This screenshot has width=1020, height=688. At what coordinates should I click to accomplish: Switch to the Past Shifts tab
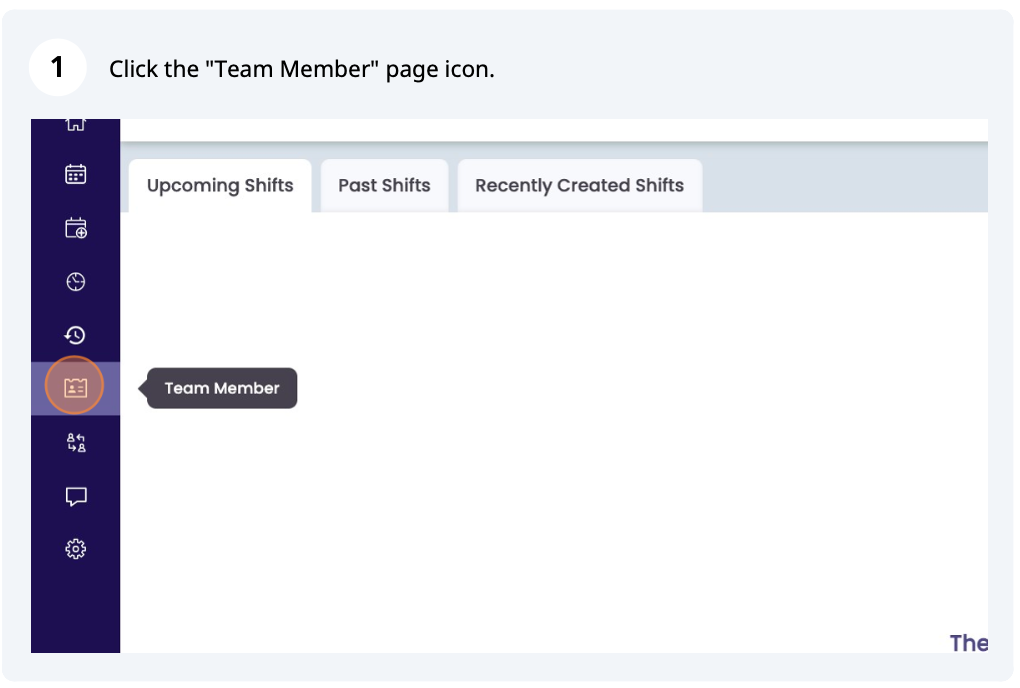384,185
